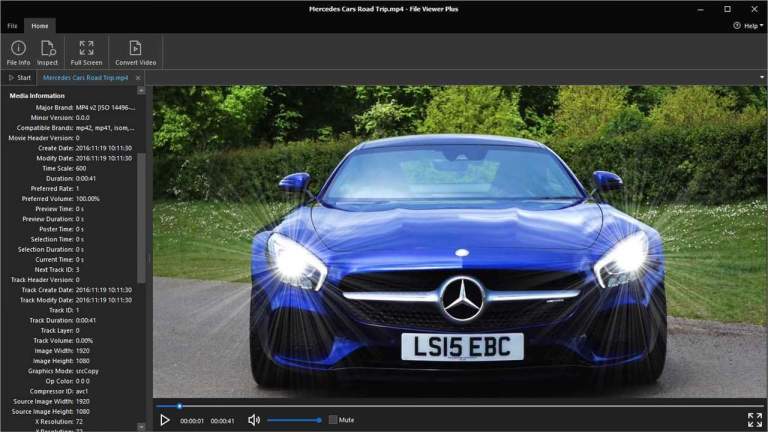Select the Duration 0:00:41 row

pos(73,178)
